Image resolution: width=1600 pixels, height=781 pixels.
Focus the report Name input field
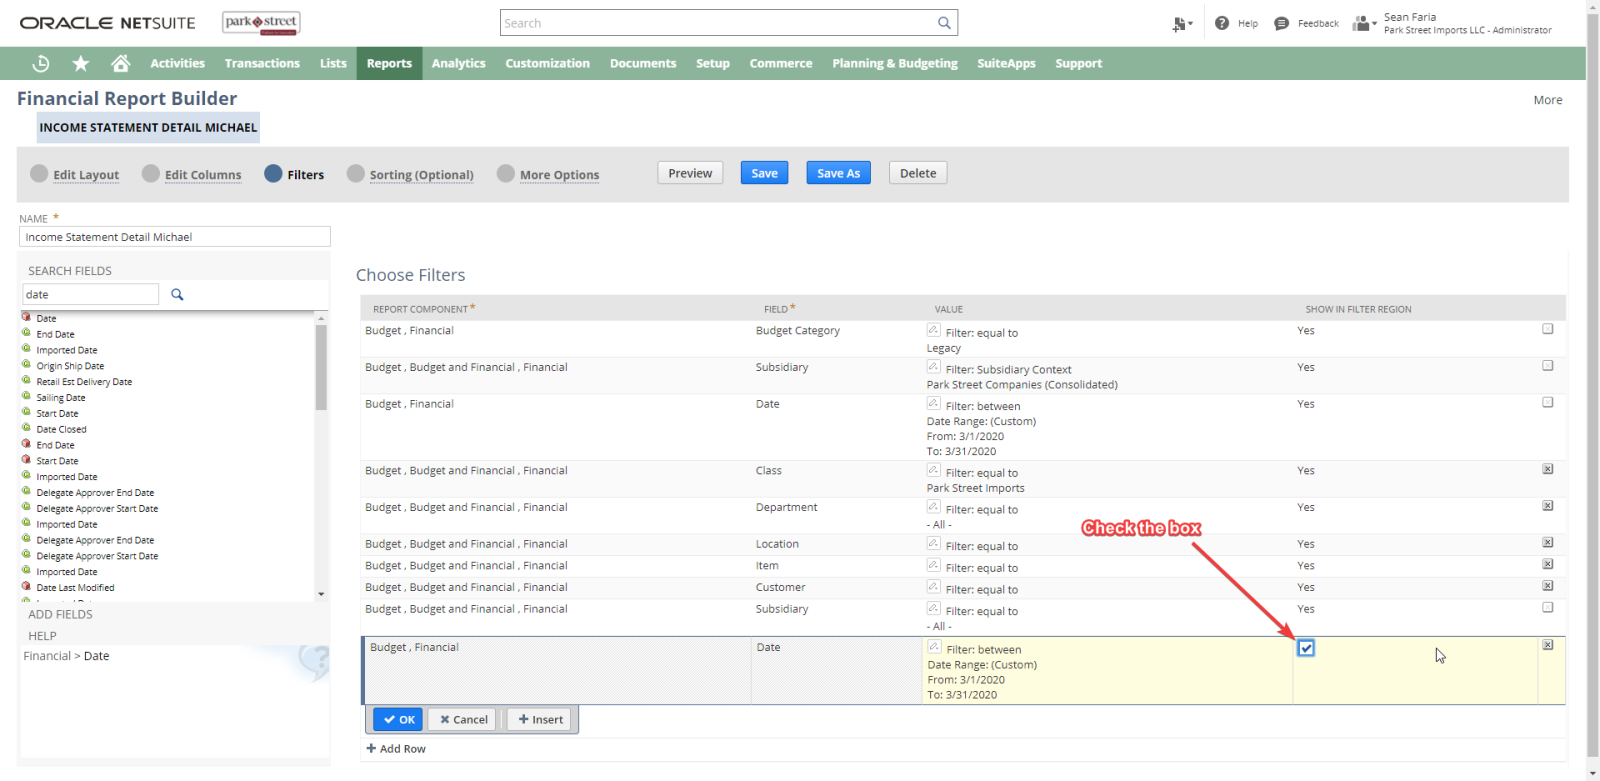[x=175, y=237]
